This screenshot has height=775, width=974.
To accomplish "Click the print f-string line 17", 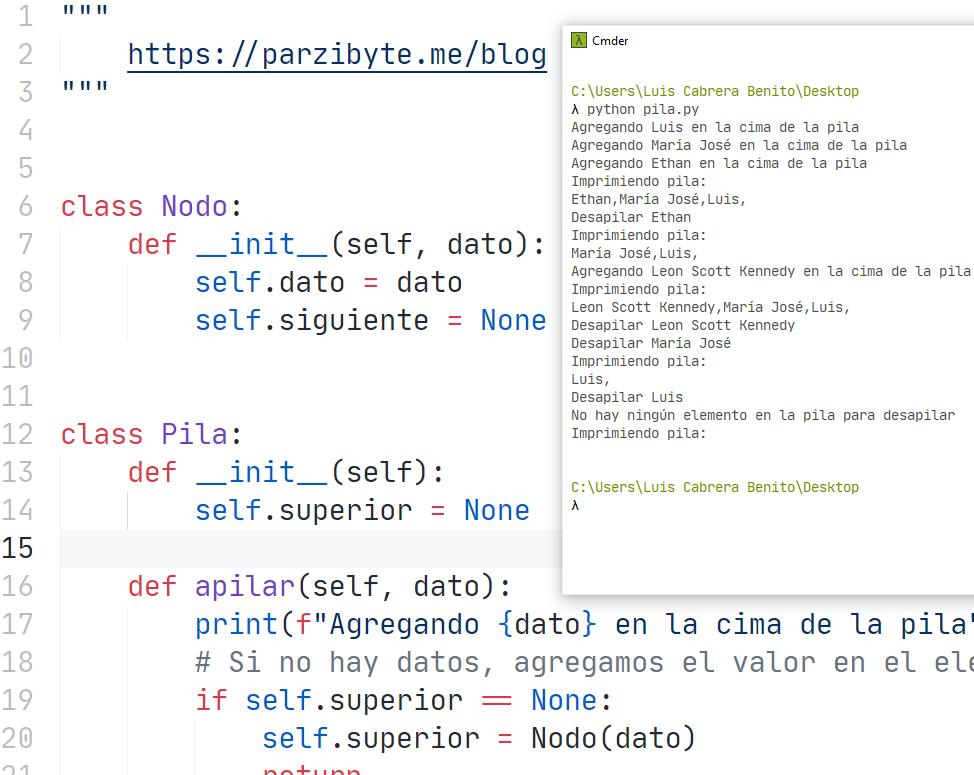I will pyautogui.click(x=584, y=624).
